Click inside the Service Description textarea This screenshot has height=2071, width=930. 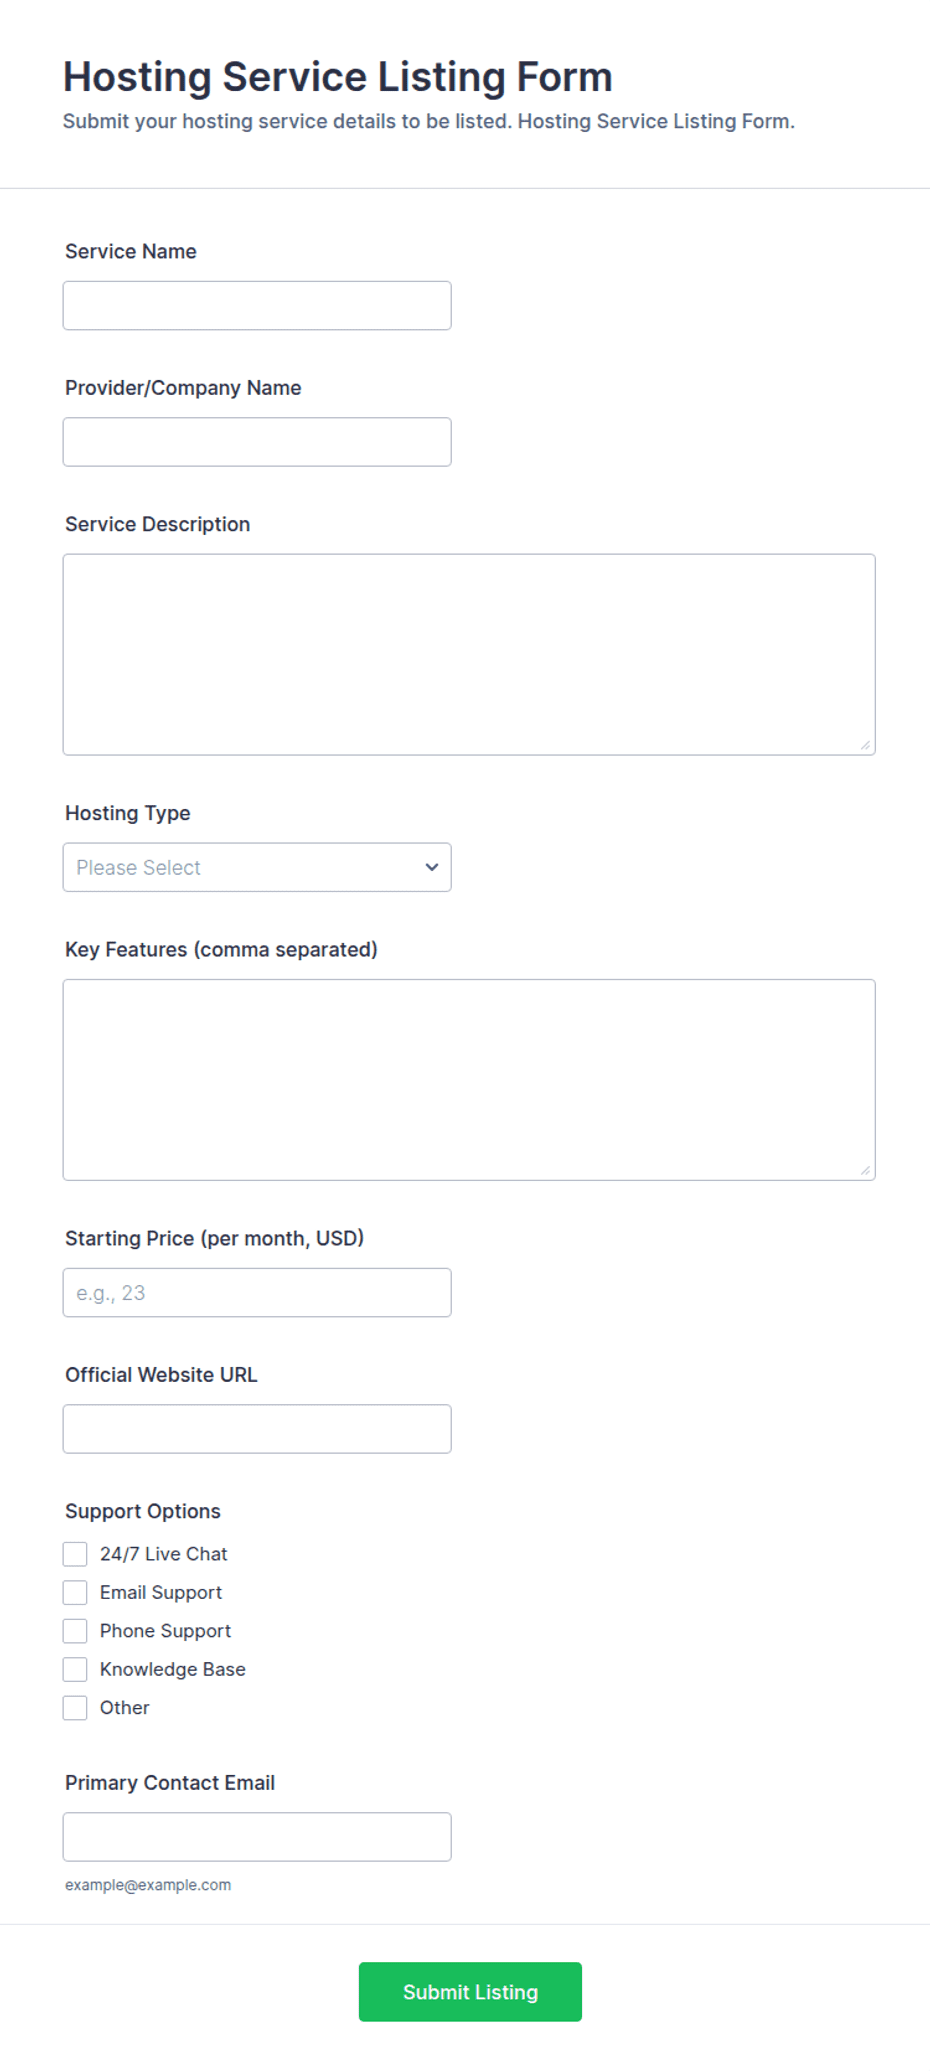[469, 654]
